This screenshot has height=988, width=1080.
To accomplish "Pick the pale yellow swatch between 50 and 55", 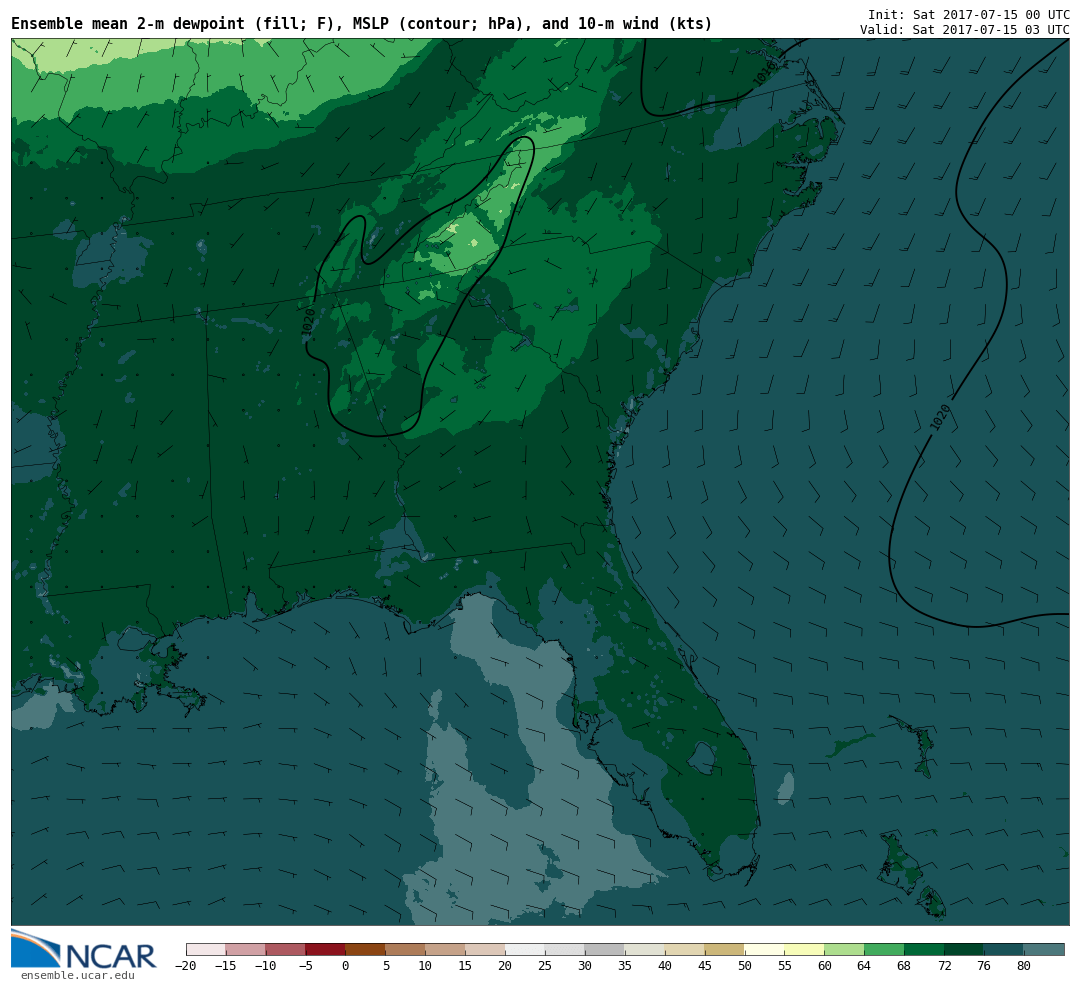I will (765, 949).
